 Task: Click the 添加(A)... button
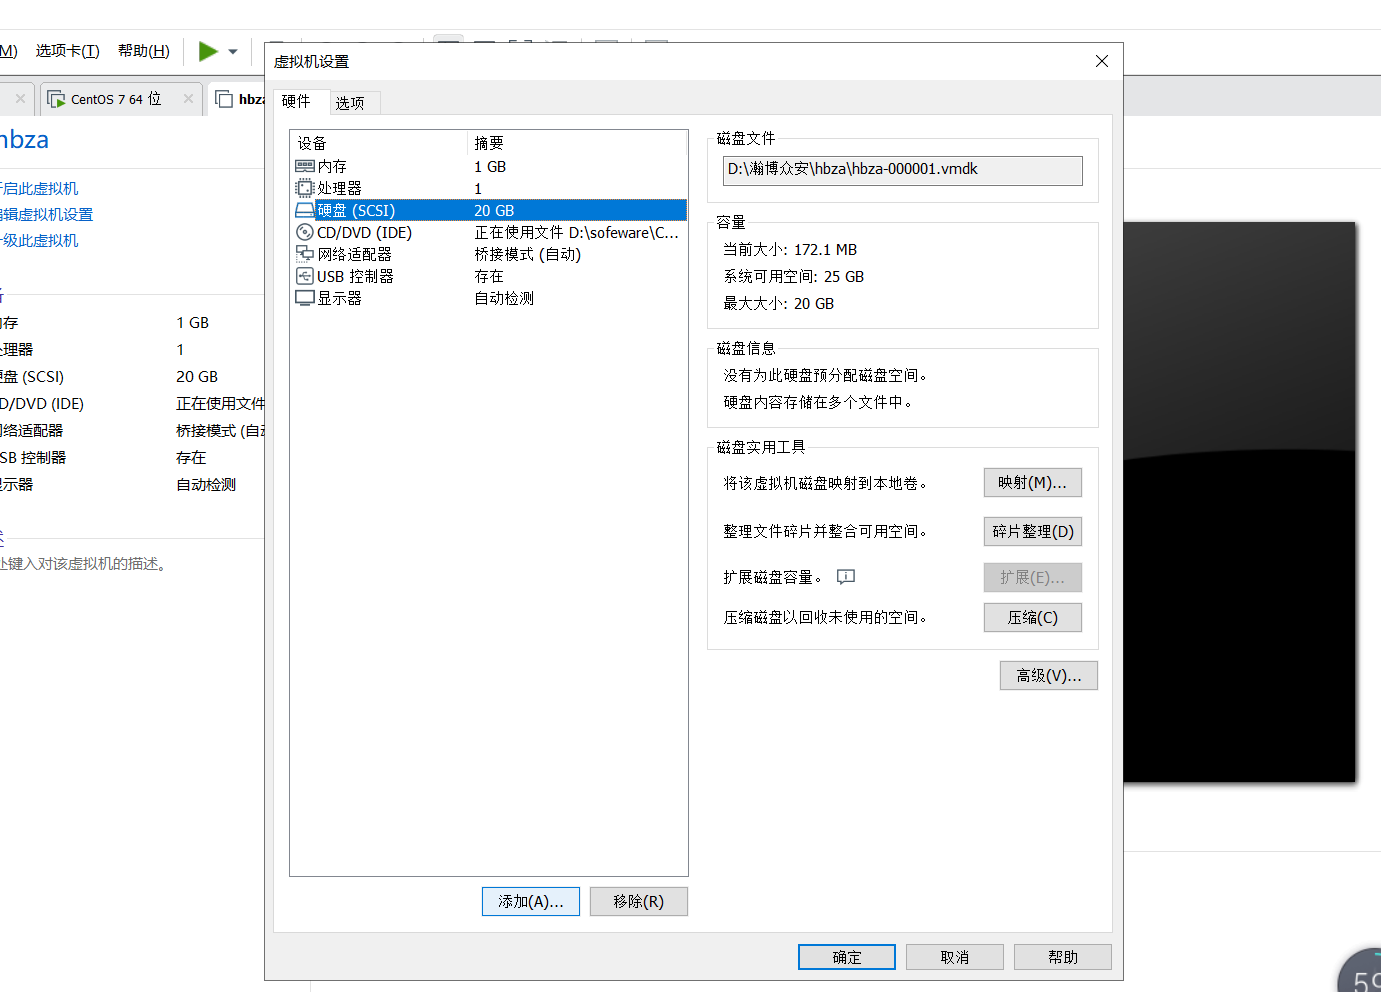[x=531, y=901]
